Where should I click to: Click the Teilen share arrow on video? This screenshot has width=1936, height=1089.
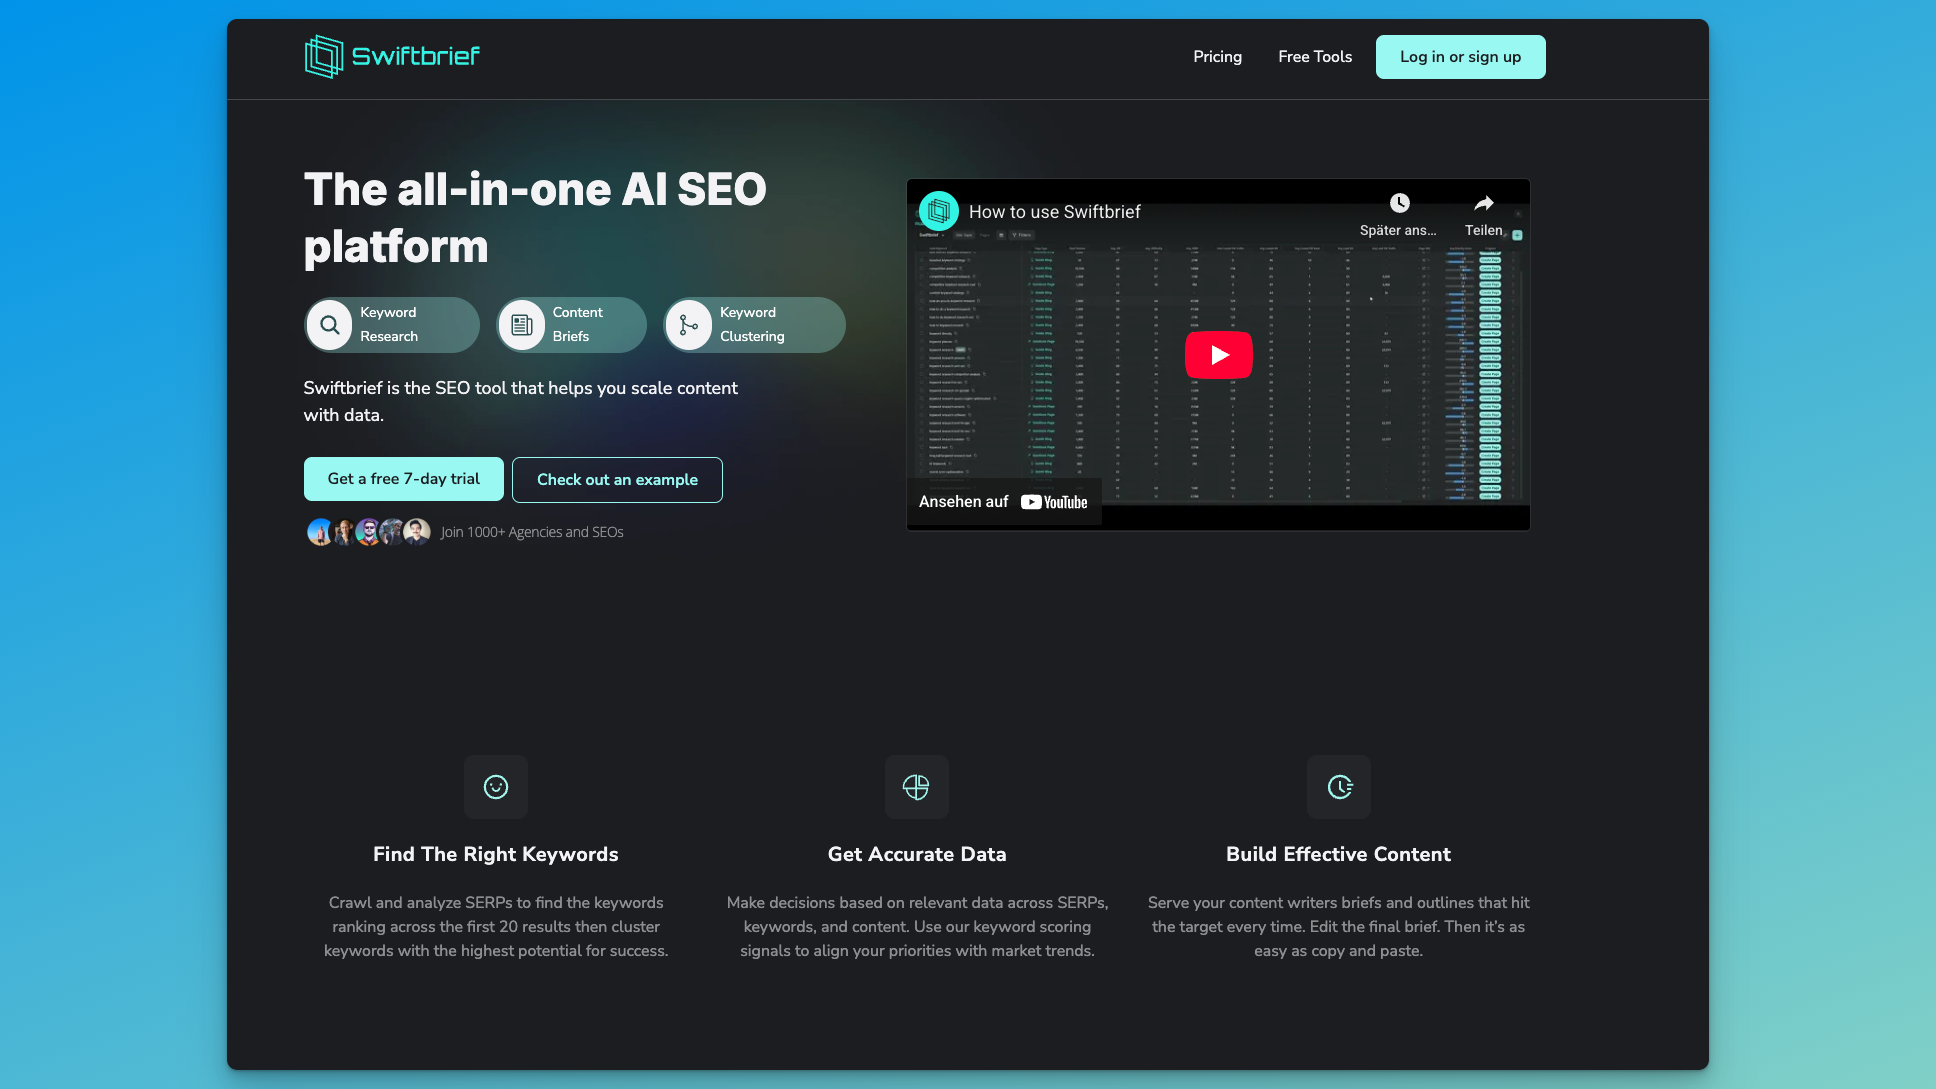click(1484, 204)
